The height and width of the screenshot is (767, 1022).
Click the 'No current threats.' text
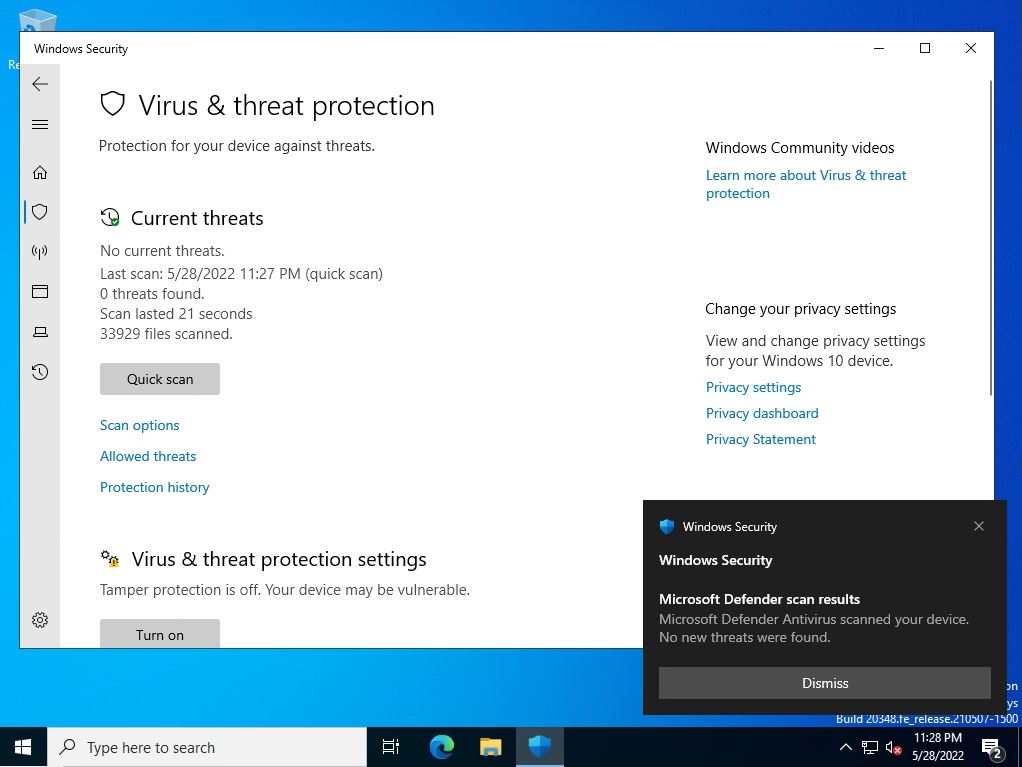[162, 251]
